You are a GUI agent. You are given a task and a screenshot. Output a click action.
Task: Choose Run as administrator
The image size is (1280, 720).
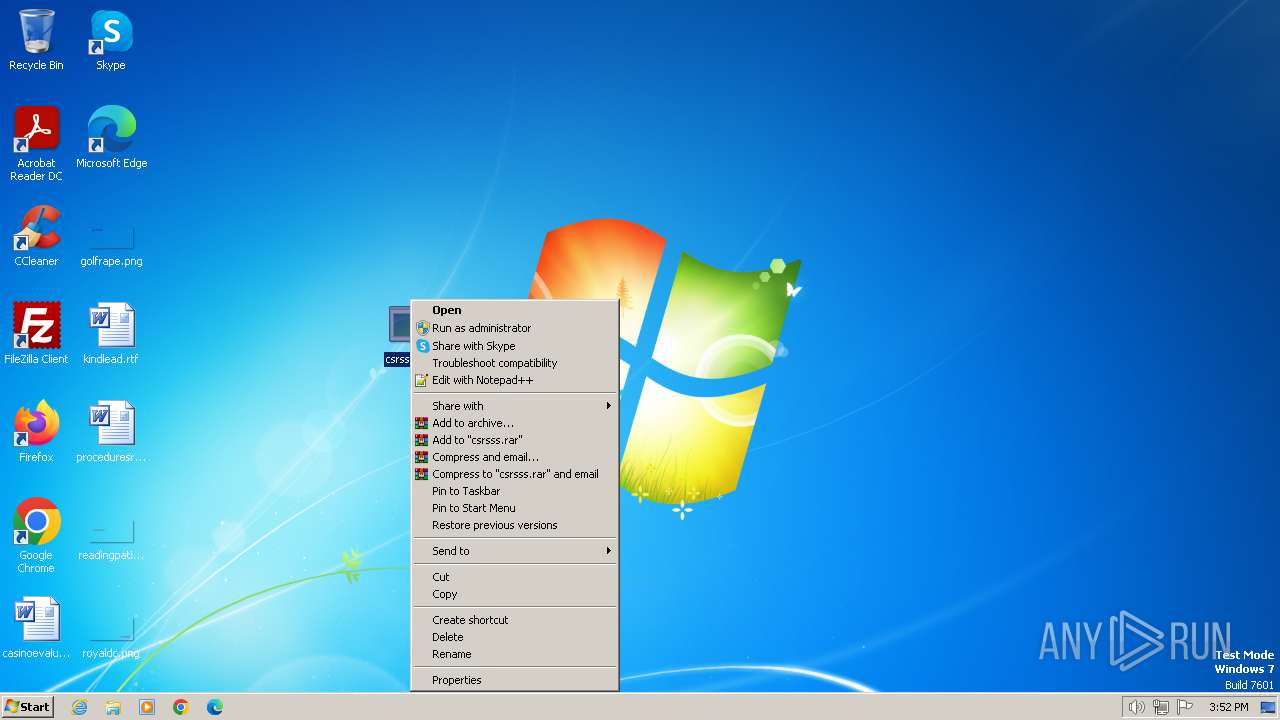(514, 328)
